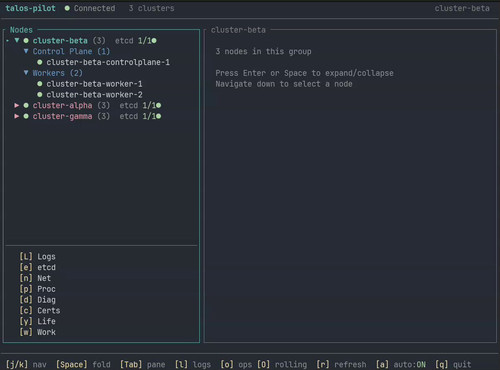Viewport: 500px width, 370px height.
Task: Click 'Press Enter or Space to expand/collapse' text
Action: 304,73
